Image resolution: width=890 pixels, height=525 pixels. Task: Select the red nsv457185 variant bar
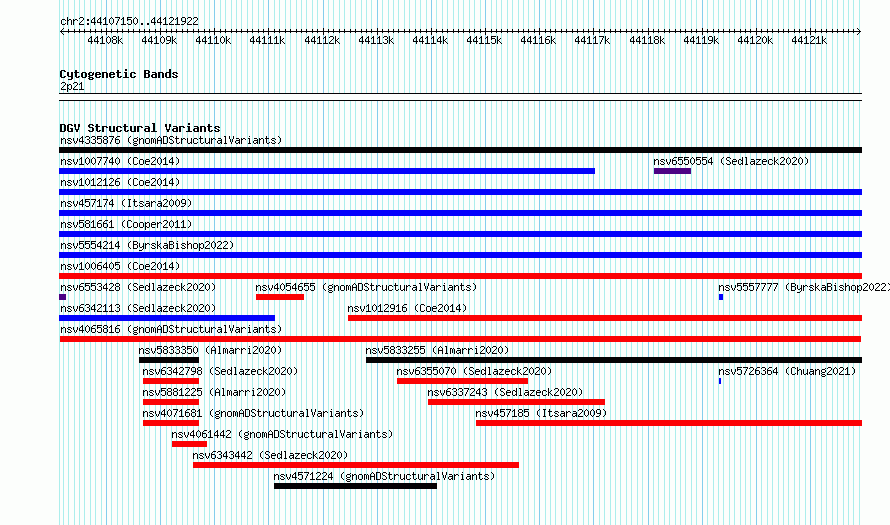pyautogui.click(x=669, y=423)
